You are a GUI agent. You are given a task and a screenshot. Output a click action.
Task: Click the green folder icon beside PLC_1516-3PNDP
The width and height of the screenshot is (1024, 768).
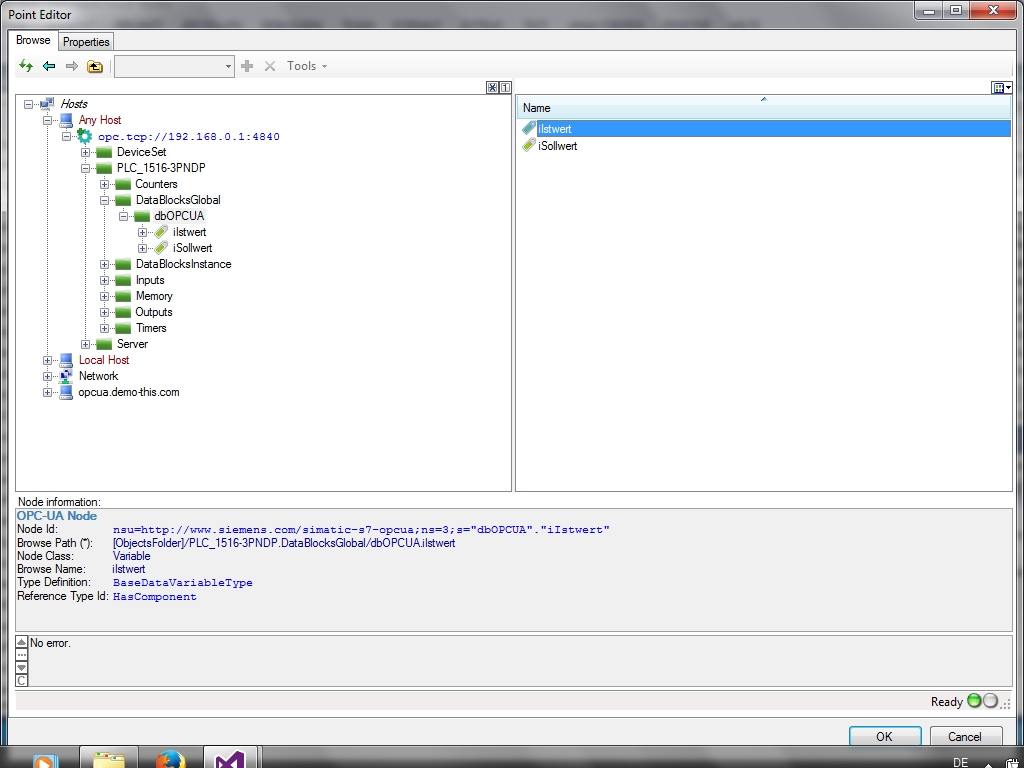104,168
